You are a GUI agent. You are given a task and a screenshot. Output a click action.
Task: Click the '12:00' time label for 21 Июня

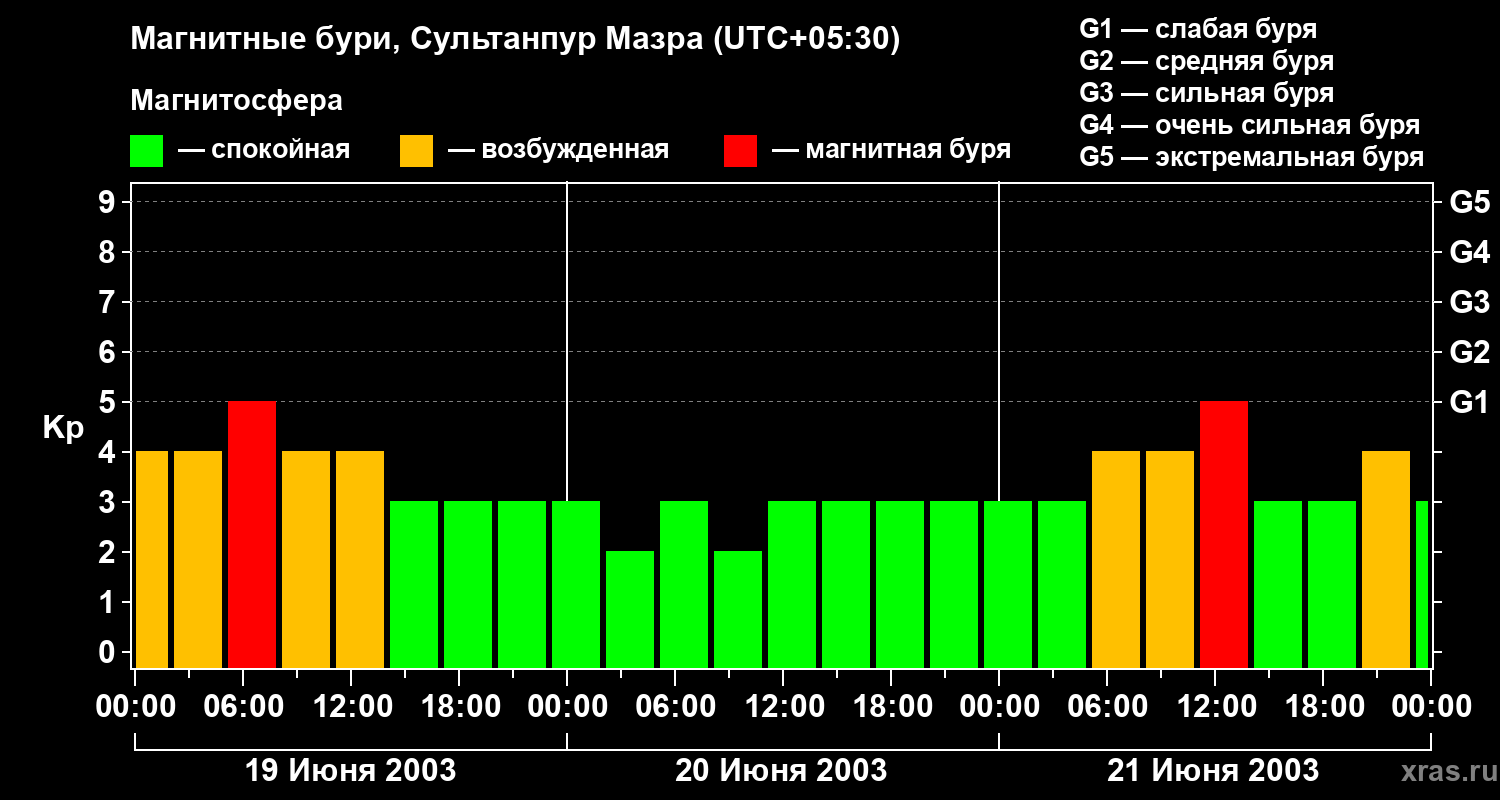point(1215,707)
